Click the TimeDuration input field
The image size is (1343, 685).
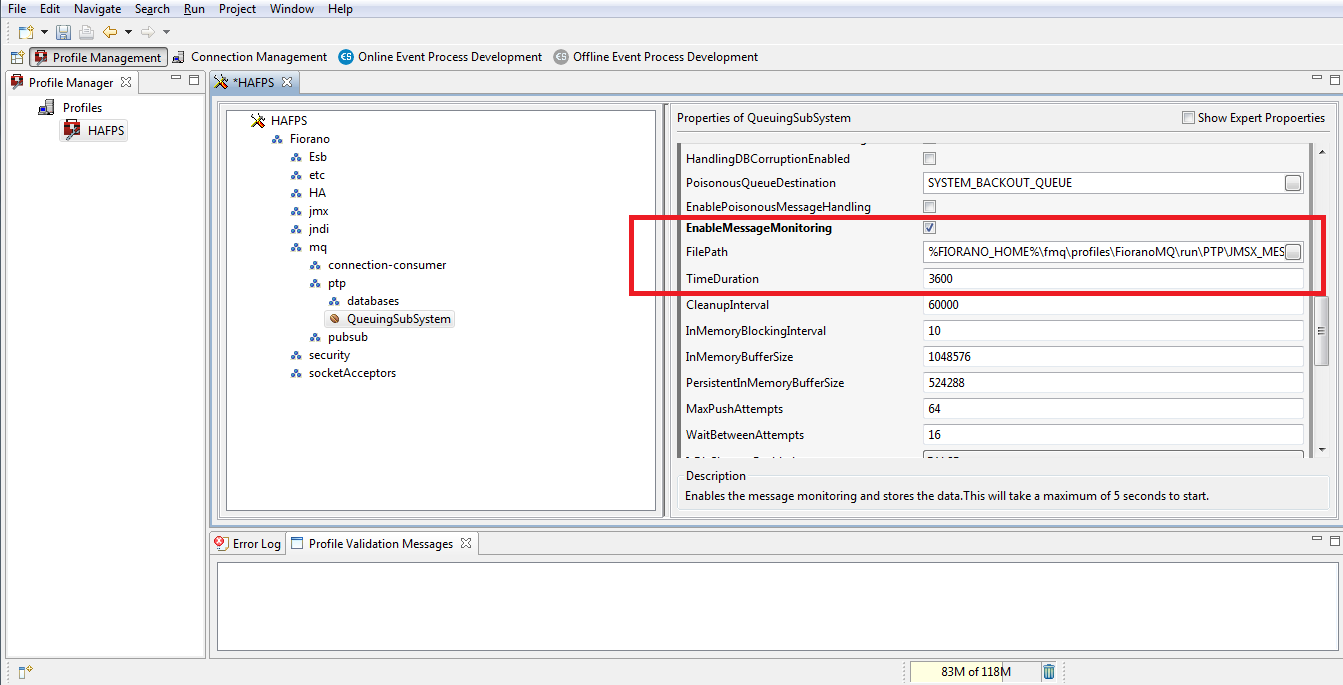pyautogui.click(x=1112, y=279)
